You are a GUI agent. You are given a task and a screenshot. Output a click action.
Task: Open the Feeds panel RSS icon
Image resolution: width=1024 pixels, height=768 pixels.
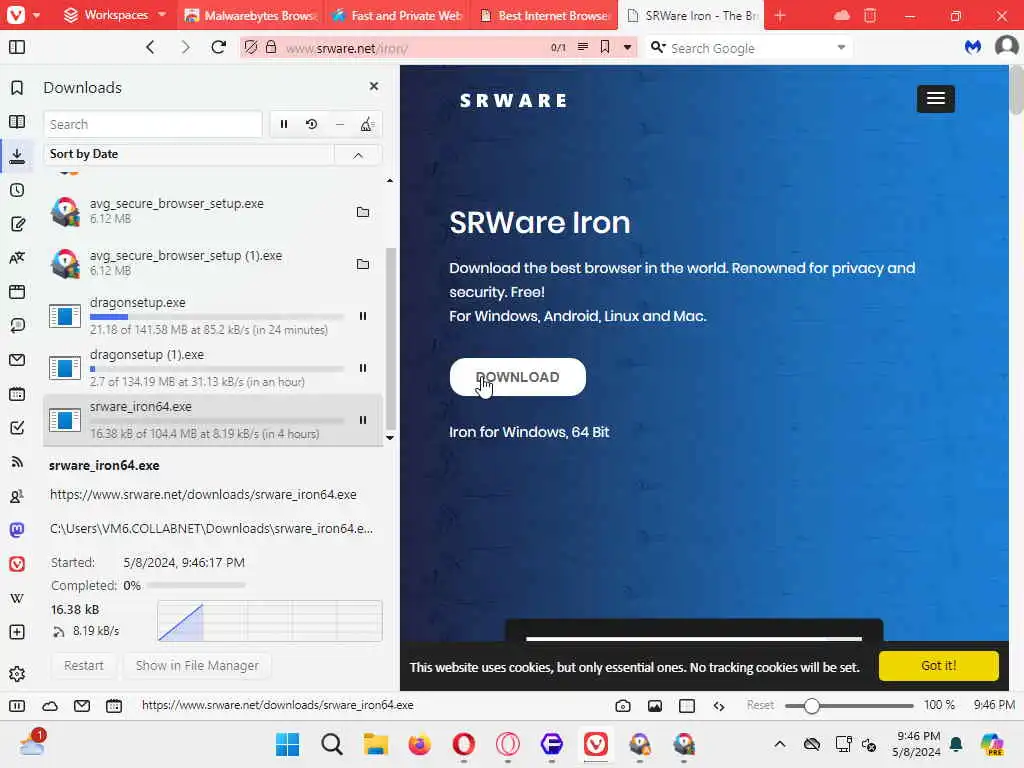18,462
